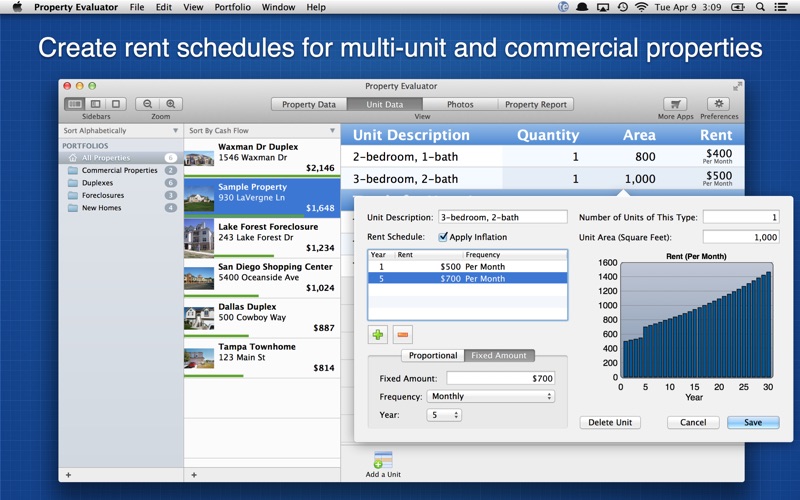Select Dallas Duplex property

coord(262,317)
